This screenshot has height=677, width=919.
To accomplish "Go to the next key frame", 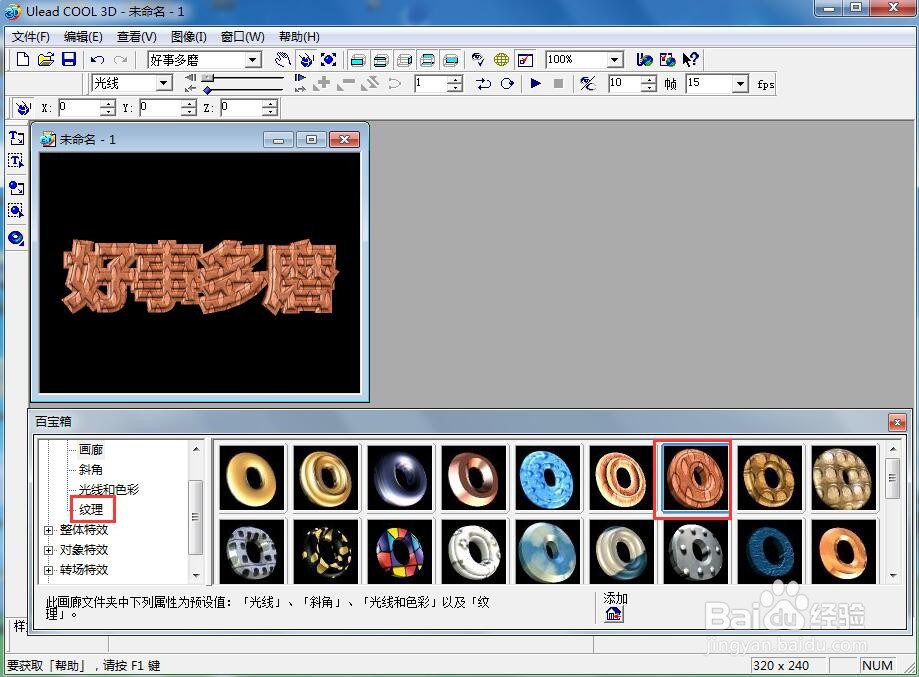I will tap(300, 88).
